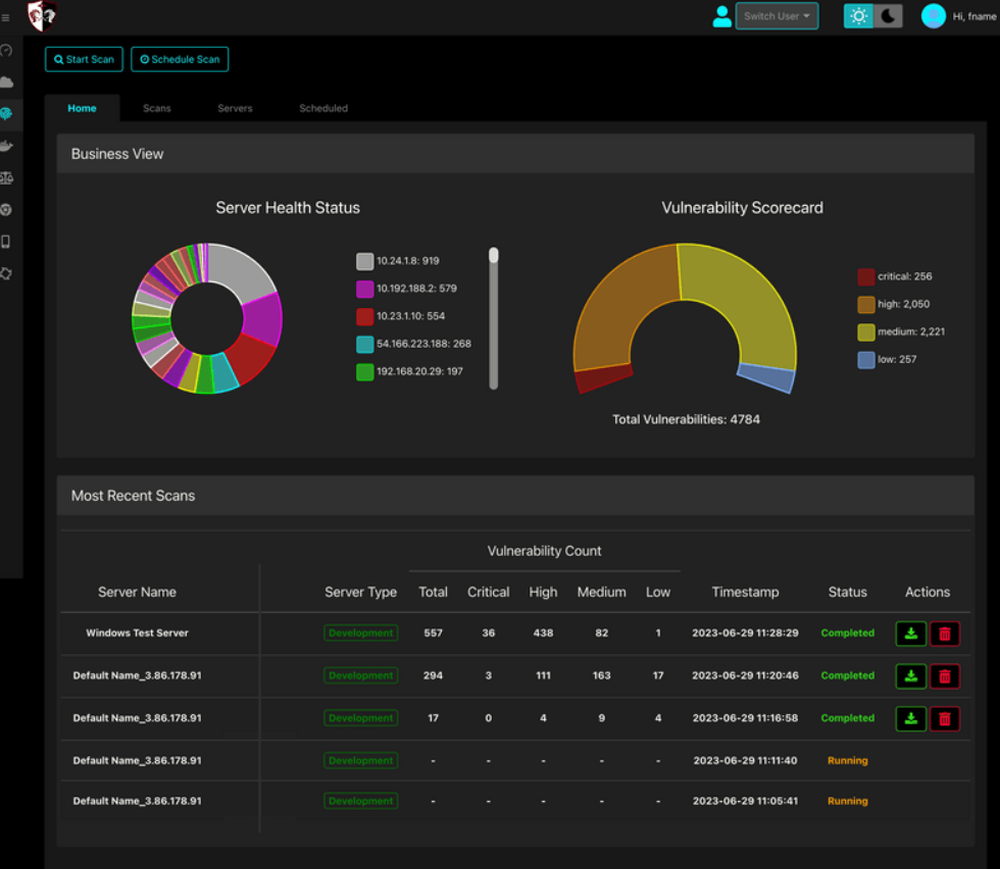Screen dimensions: 1000x869
Task: Click the profile avatar next to Hi, fname
Action: click(933, 16)
